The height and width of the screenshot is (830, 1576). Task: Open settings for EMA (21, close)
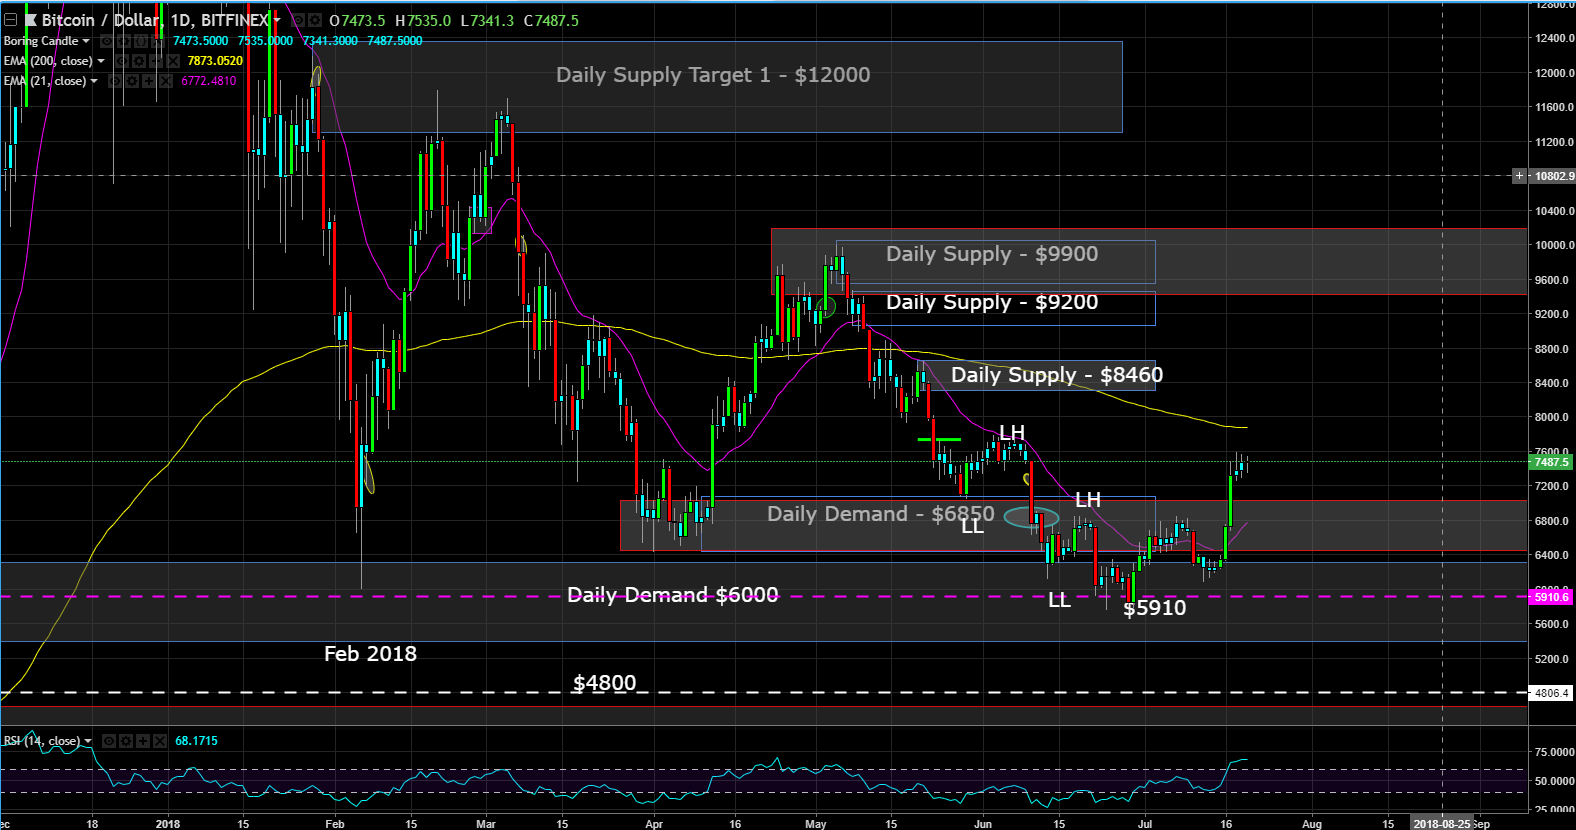[x=132, y=81]
